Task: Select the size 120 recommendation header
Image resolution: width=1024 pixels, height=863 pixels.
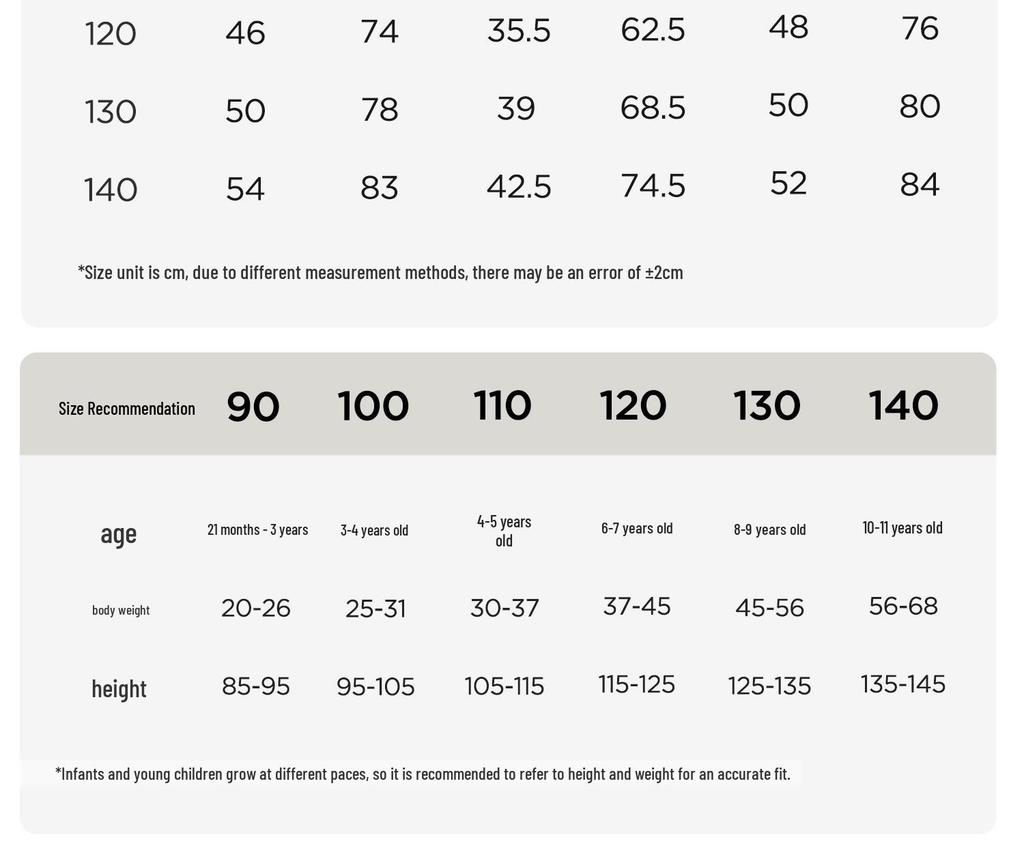Action: (633, 405)
